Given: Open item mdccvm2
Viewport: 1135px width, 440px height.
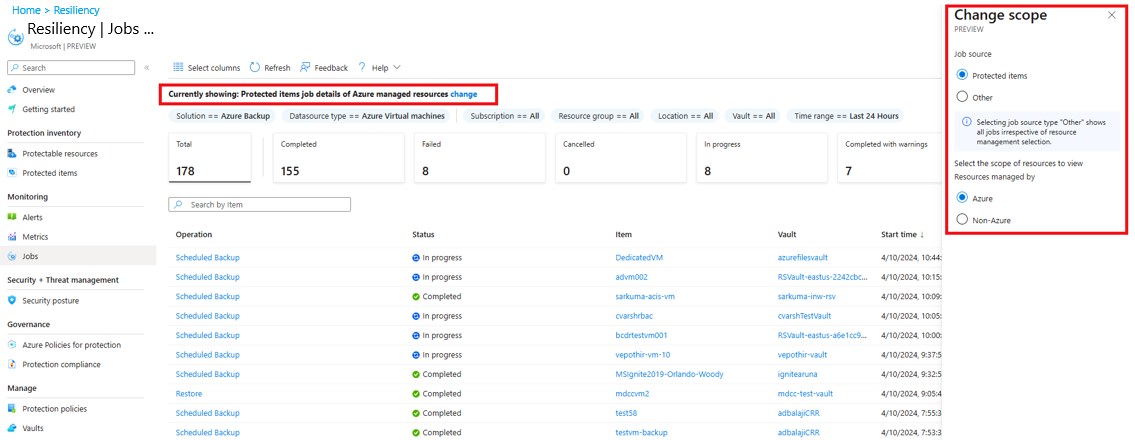Looking at the screenshot, I should click(x=631, y=394).
